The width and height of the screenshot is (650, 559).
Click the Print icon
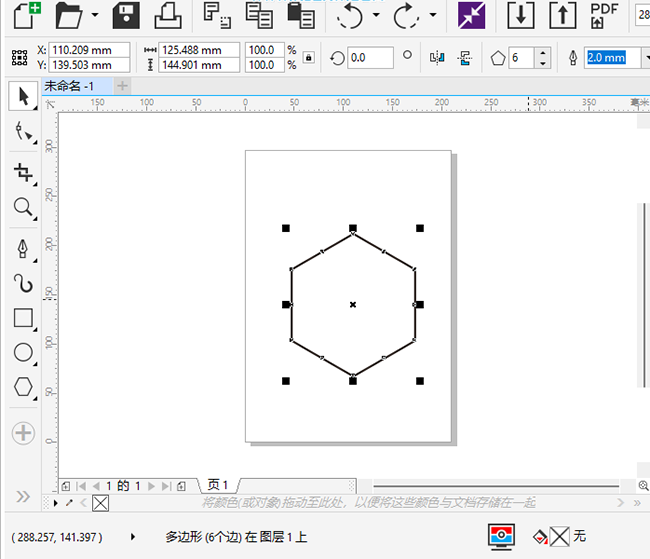click(x=167, y=15)
